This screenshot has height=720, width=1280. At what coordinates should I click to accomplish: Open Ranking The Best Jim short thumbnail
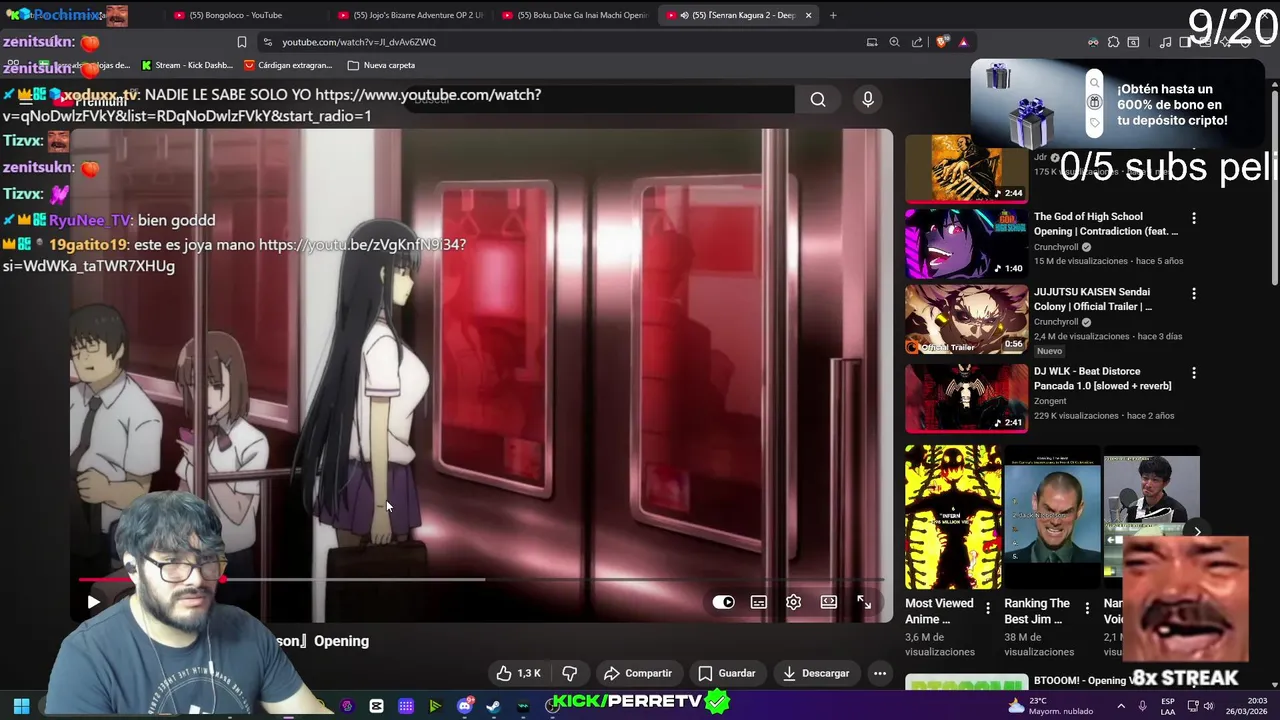point(1052,517)
